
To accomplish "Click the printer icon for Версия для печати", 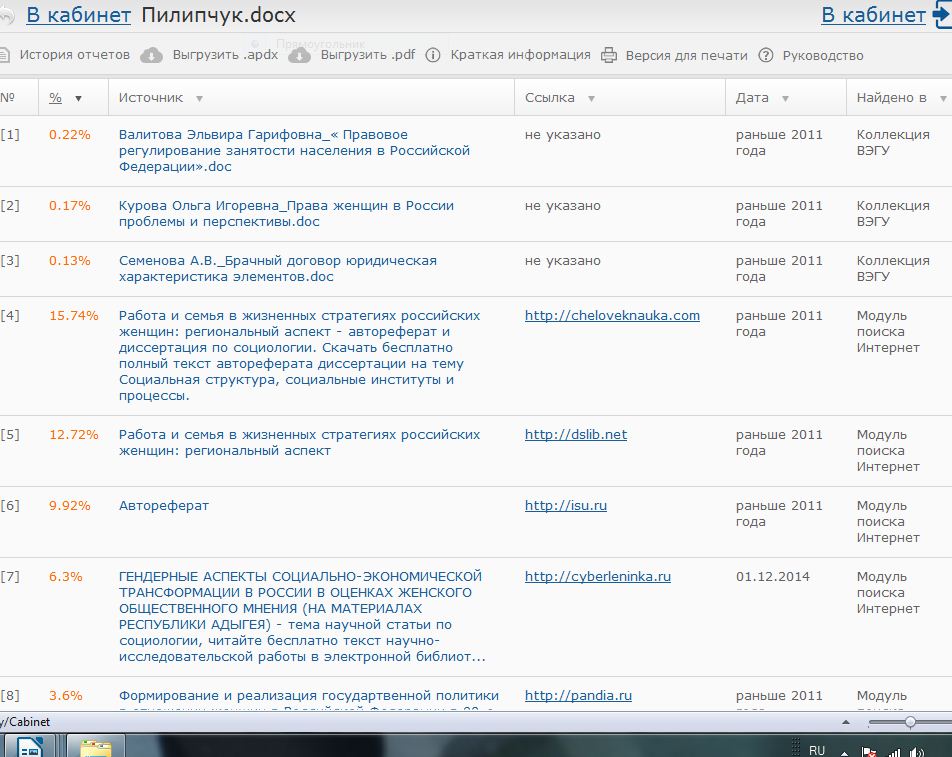I will [609, 55].
